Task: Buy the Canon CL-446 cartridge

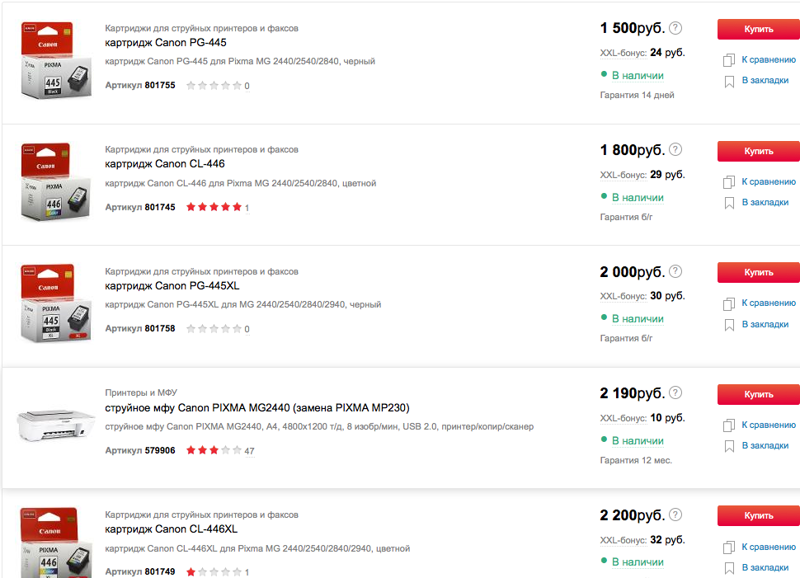Action: pos(758,151)
